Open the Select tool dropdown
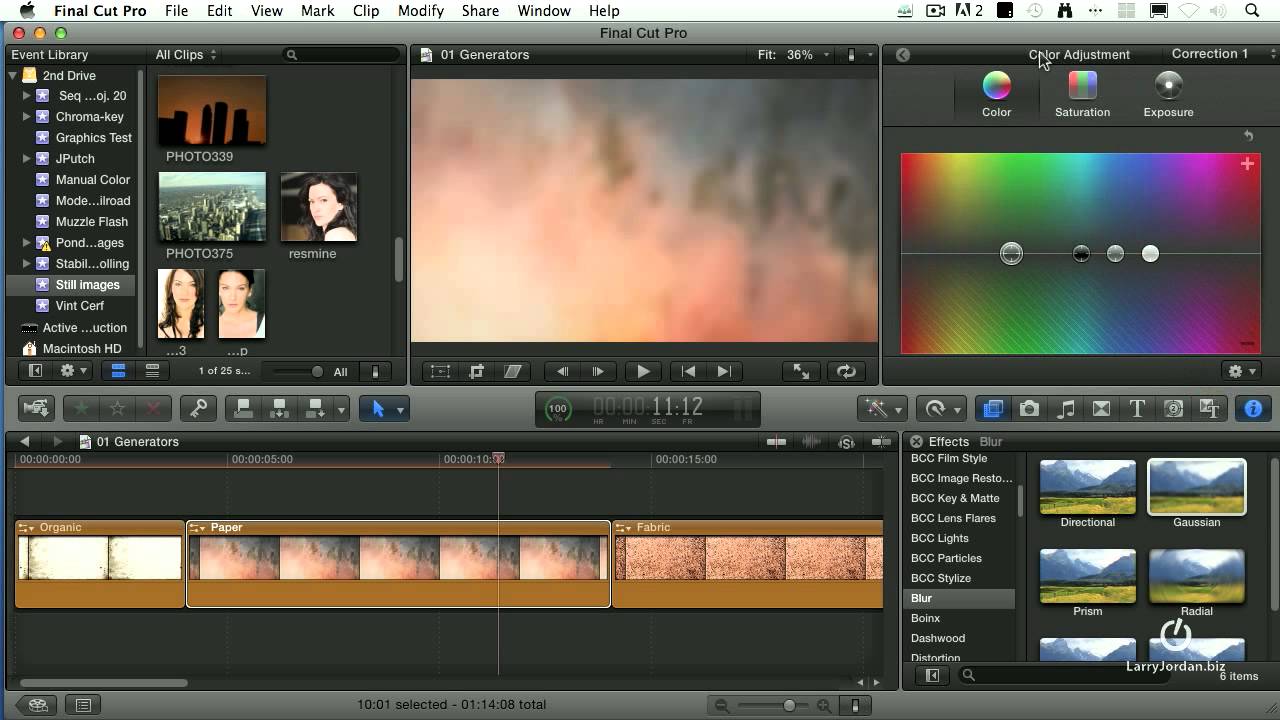This screenshot has height=720, width=1280. pyautogui.click(x=400, y=409)
